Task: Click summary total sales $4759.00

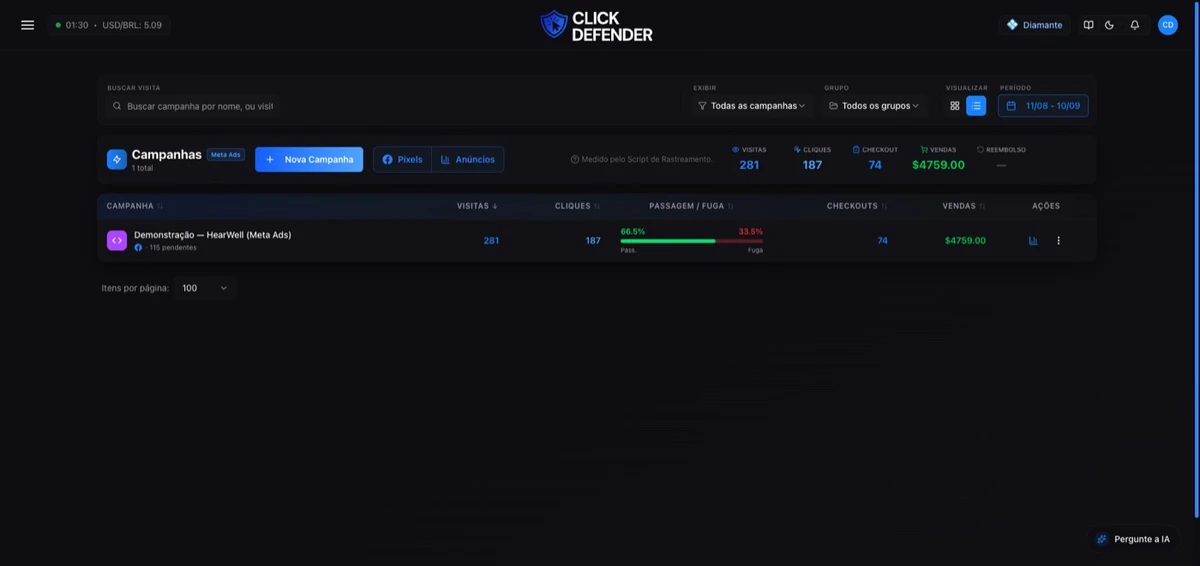Action: [938, 165]
